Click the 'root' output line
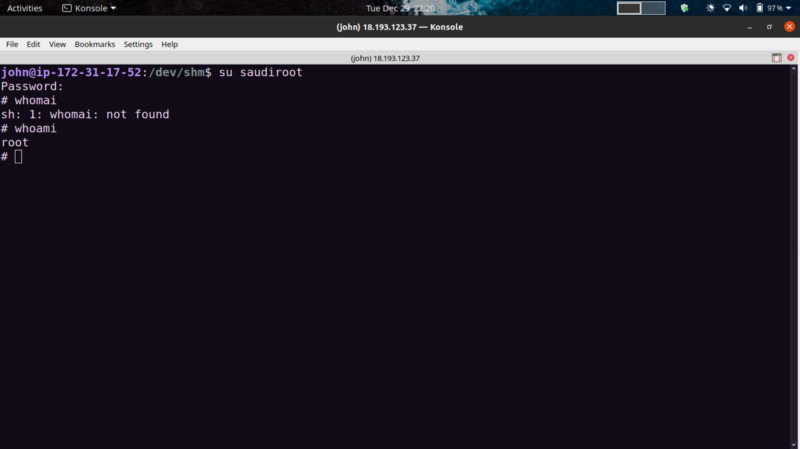Image resolution: width=800 pixels, height=449 pixels. click(15, 143)
